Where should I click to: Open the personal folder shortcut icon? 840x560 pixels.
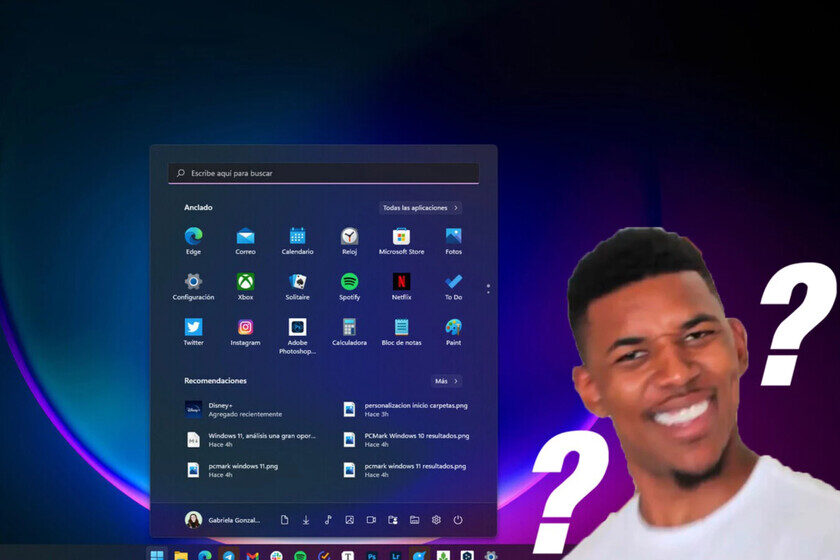pos(393,520)
